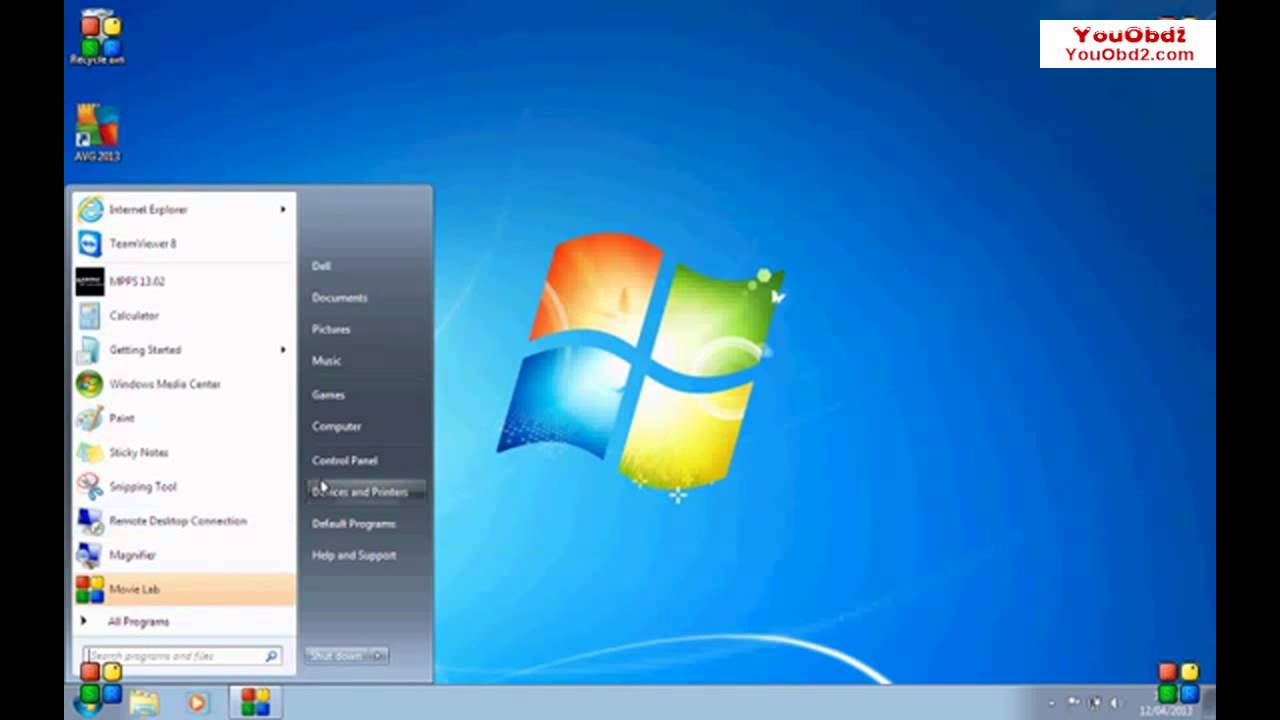Click the Show desktop strip on the taskbar
The image size is (1280, 720).
[1209, 702]
